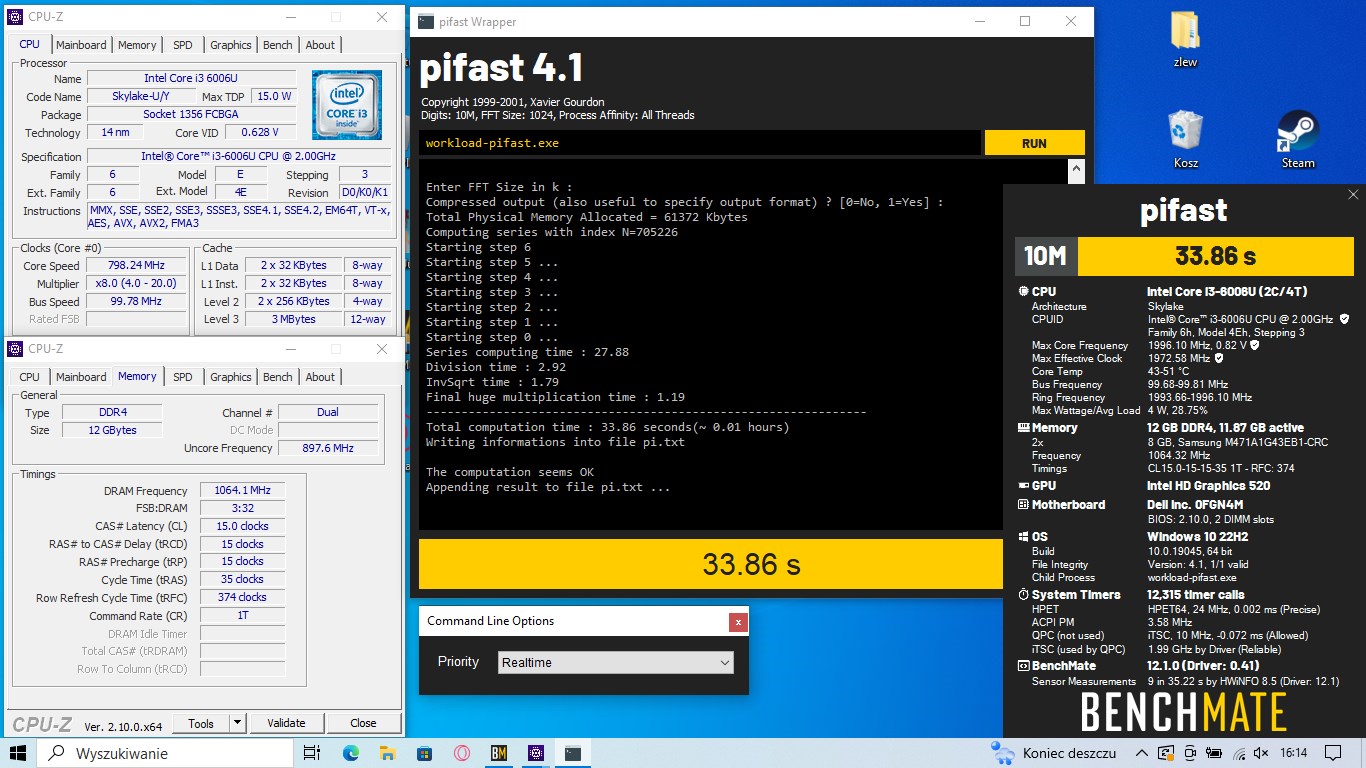Open Bench tab in lower CPU-Z window
Screen dimensions: 1366x768
278,377
